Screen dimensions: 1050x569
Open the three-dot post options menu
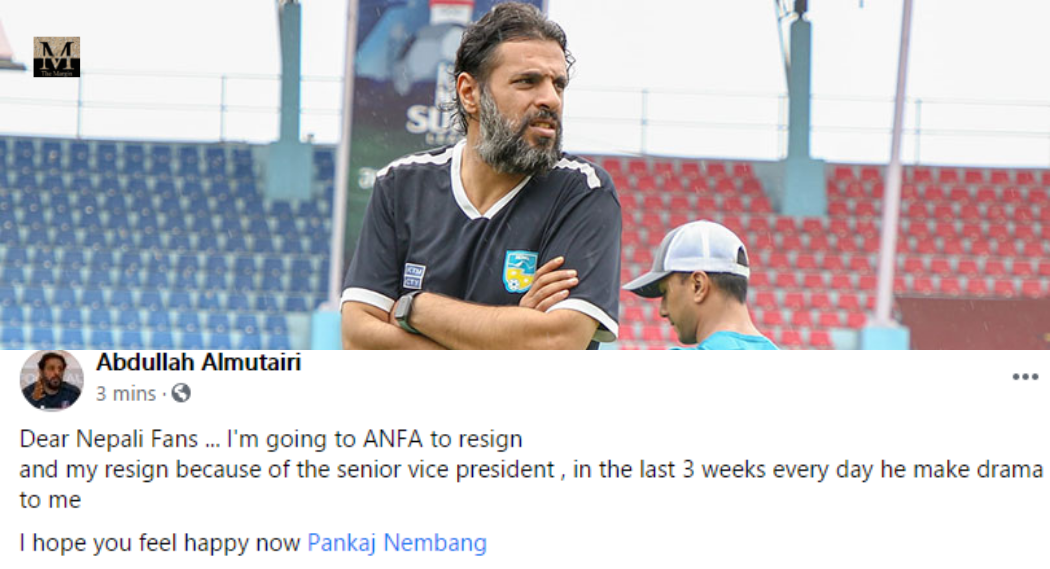(1025, 377)
